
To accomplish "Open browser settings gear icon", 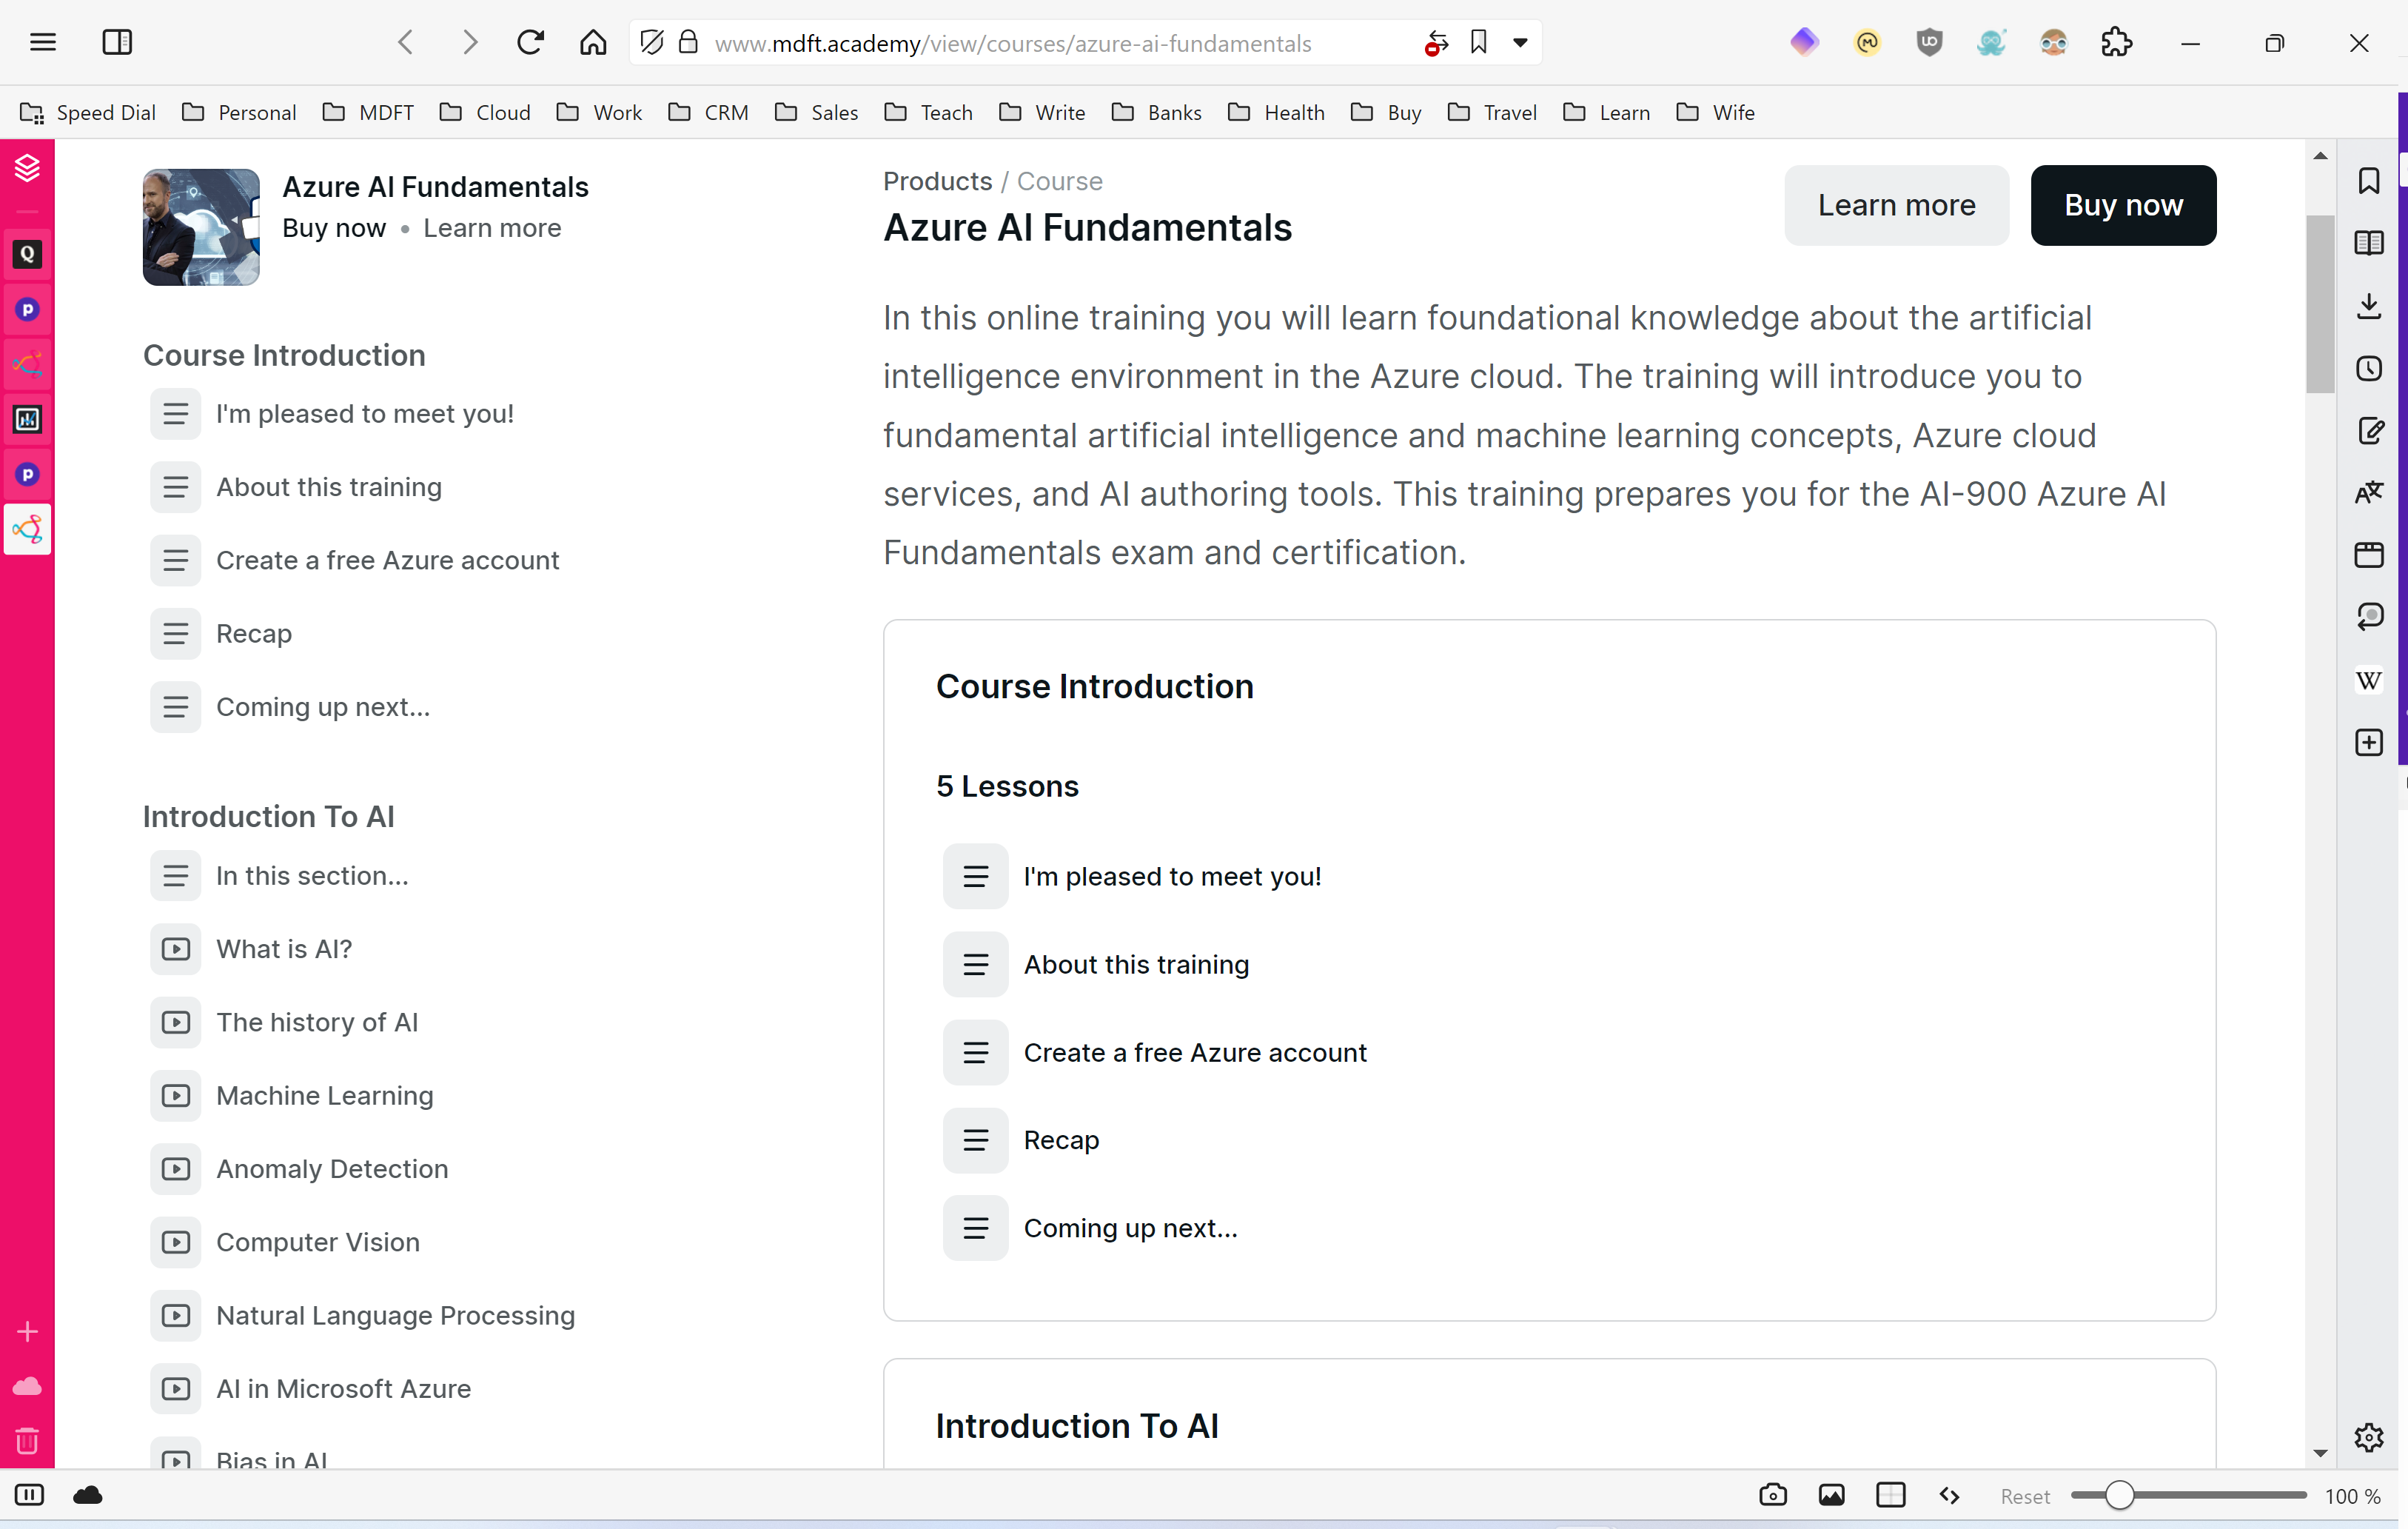I will pos(2368,1437).
